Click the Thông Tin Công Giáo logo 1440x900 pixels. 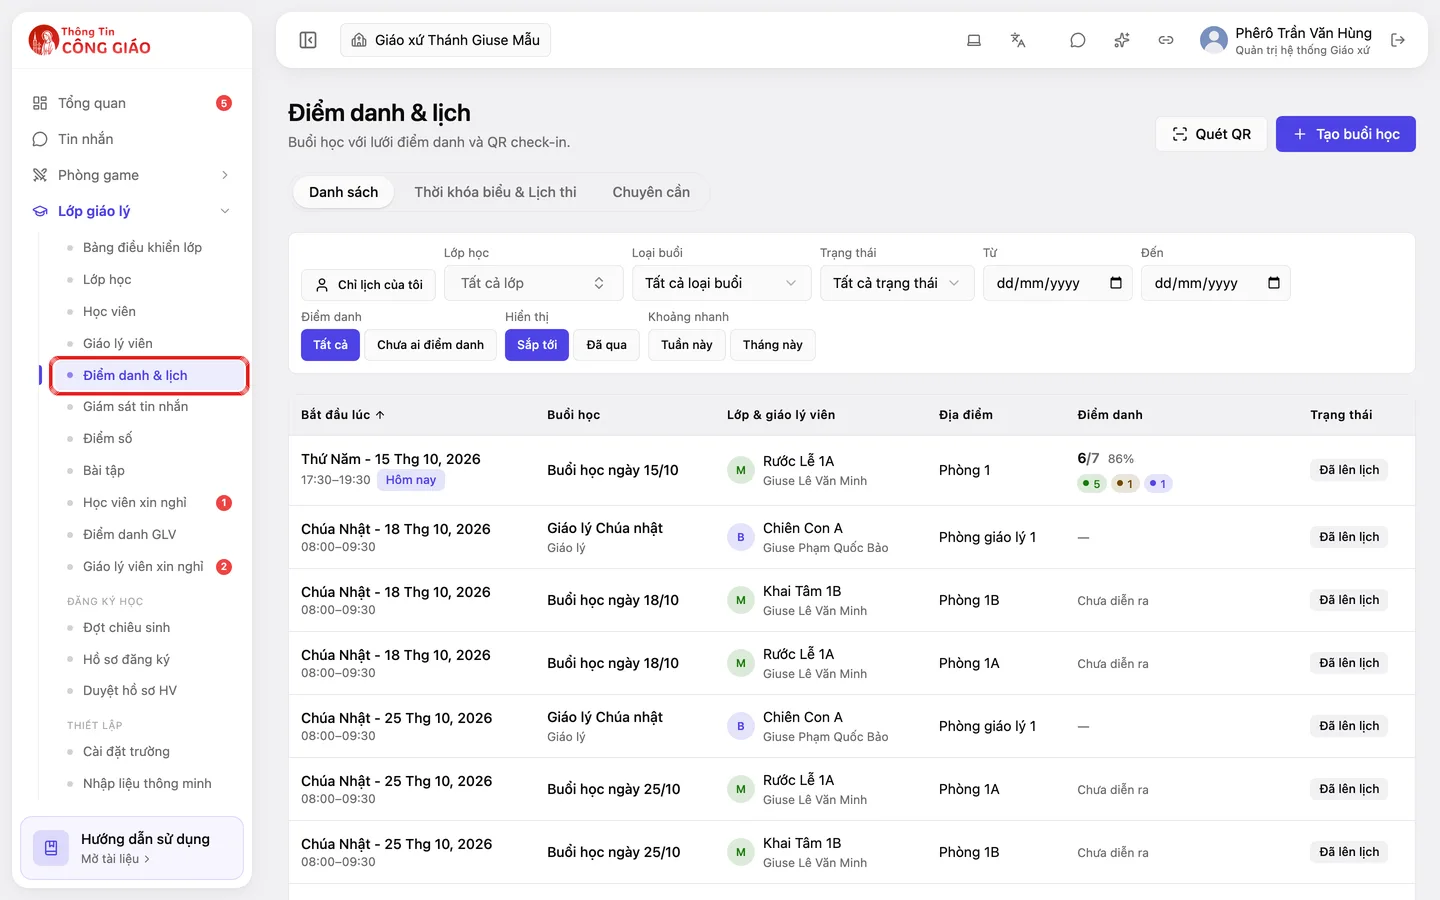click(90, 40)
